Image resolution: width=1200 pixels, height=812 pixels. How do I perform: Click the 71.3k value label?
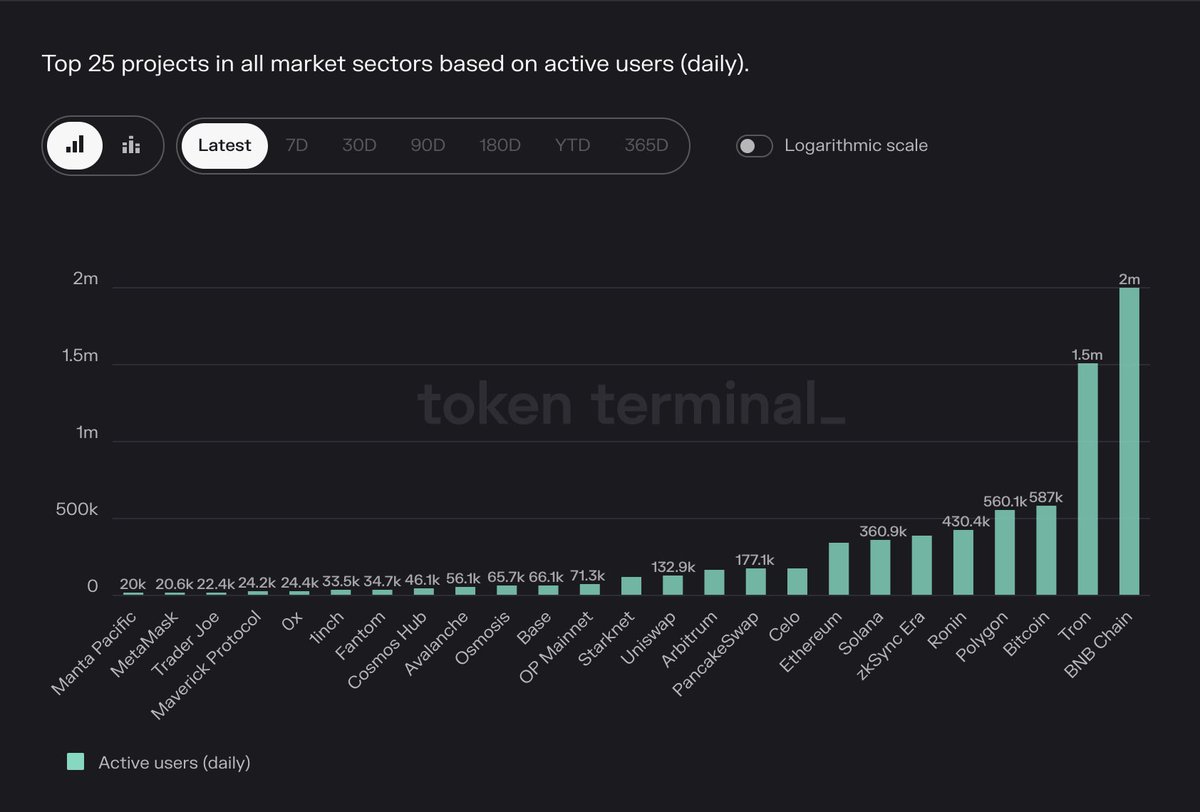click(589, 577)
